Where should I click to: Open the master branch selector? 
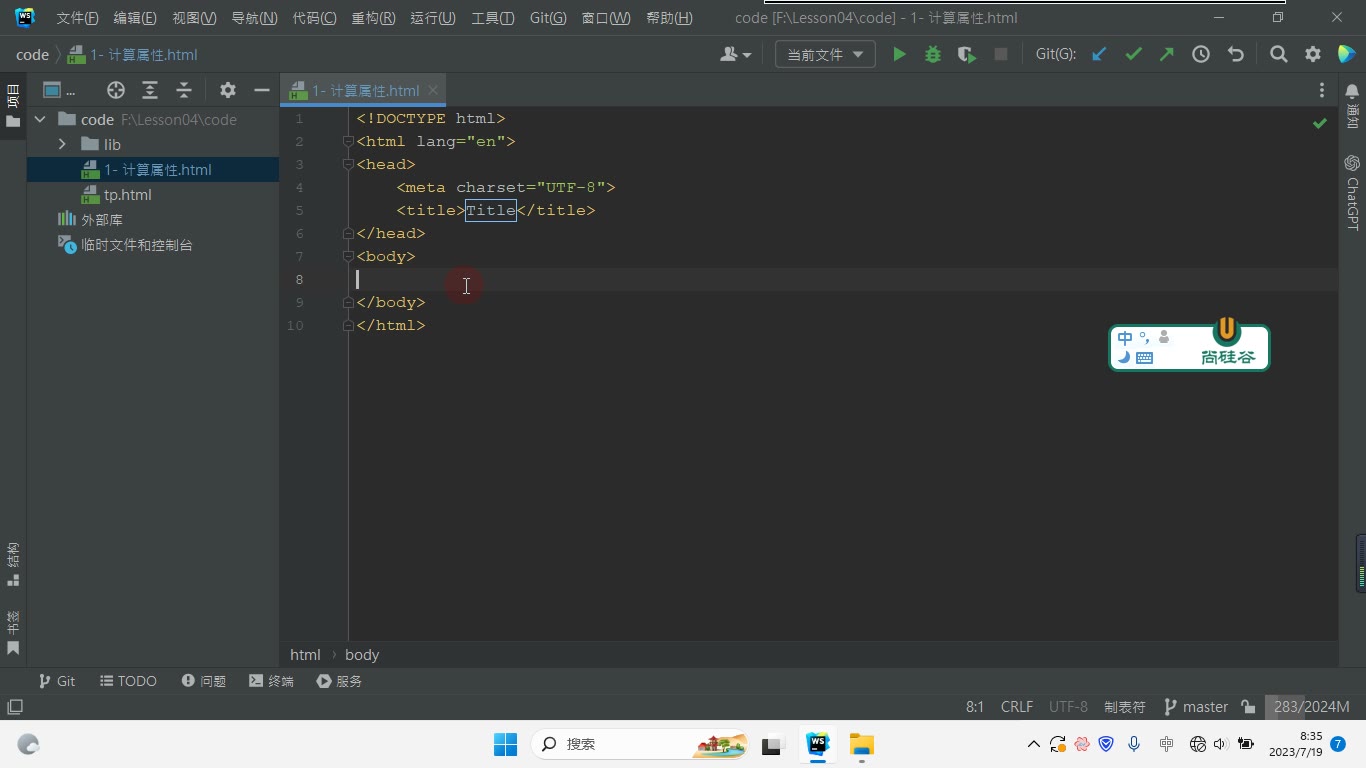click(x=1196, y=707)
